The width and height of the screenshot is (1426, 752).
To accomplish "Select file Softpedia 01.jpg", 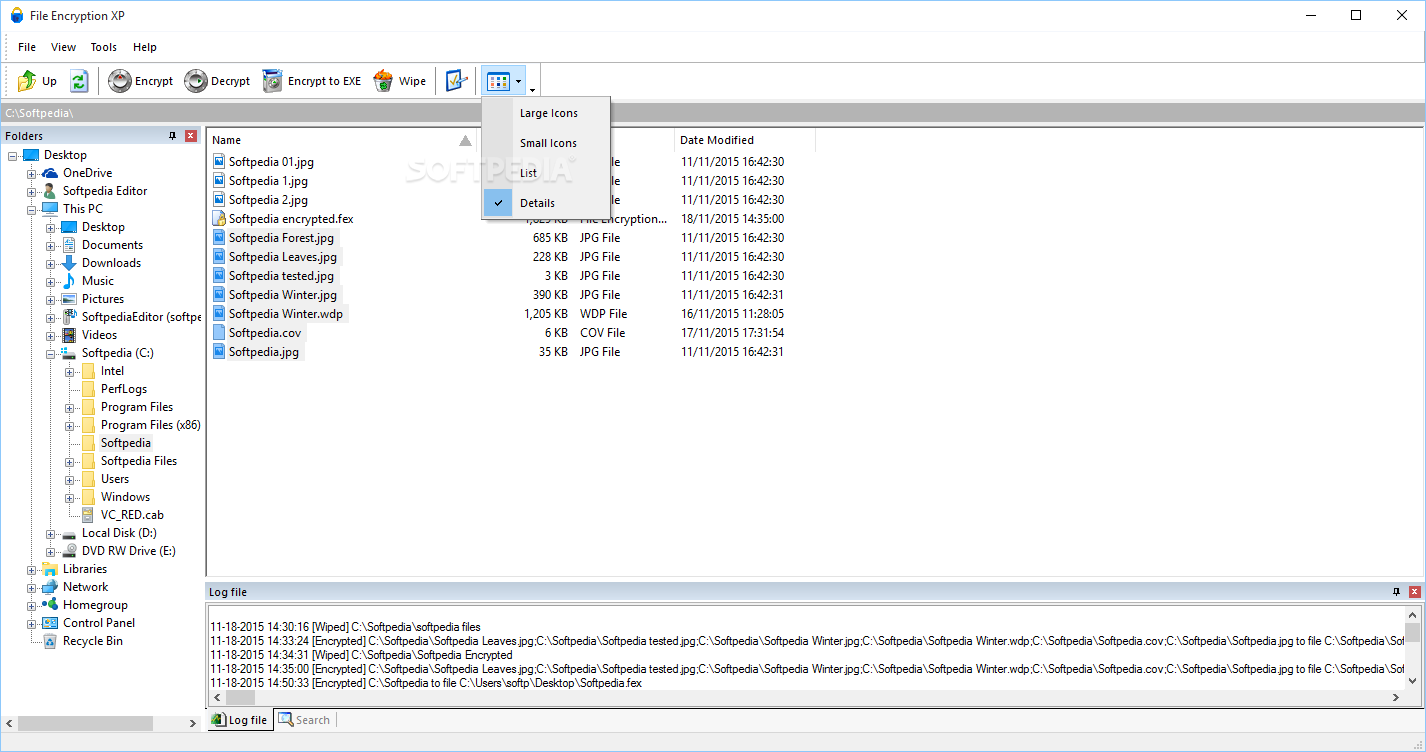I will click(x=271, y=162).
